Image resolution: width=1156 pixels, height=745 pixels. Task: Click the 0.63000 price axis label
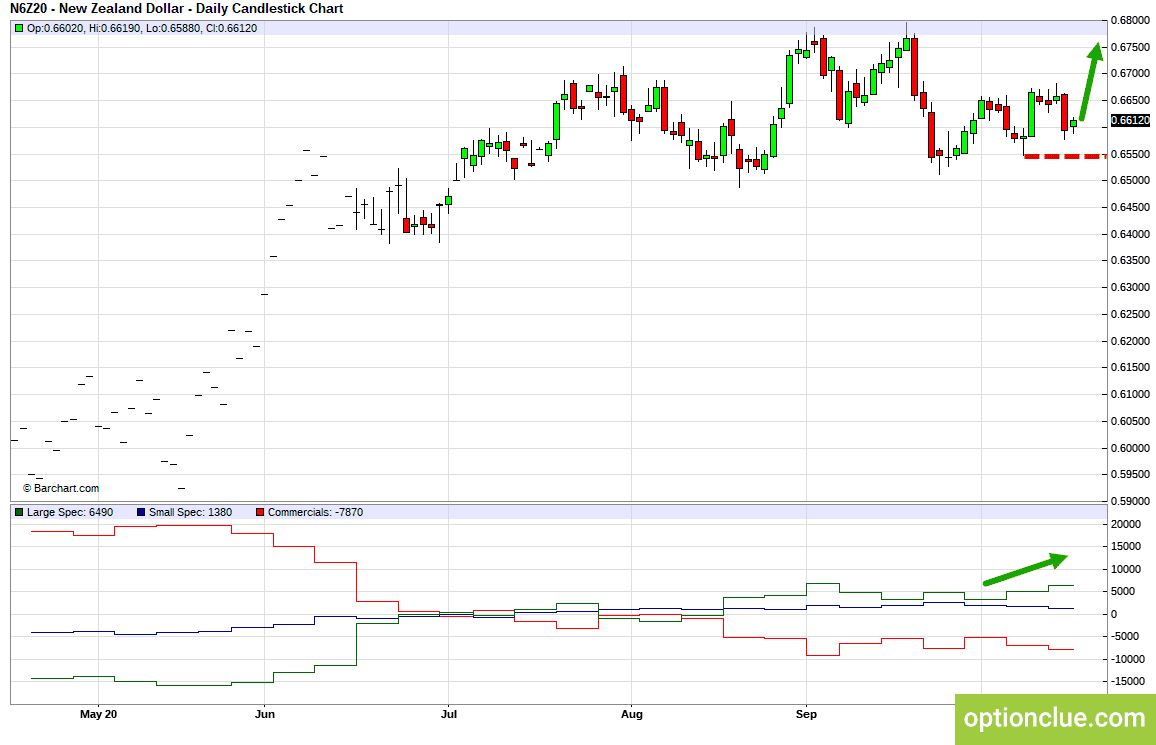coord(1130,287)
